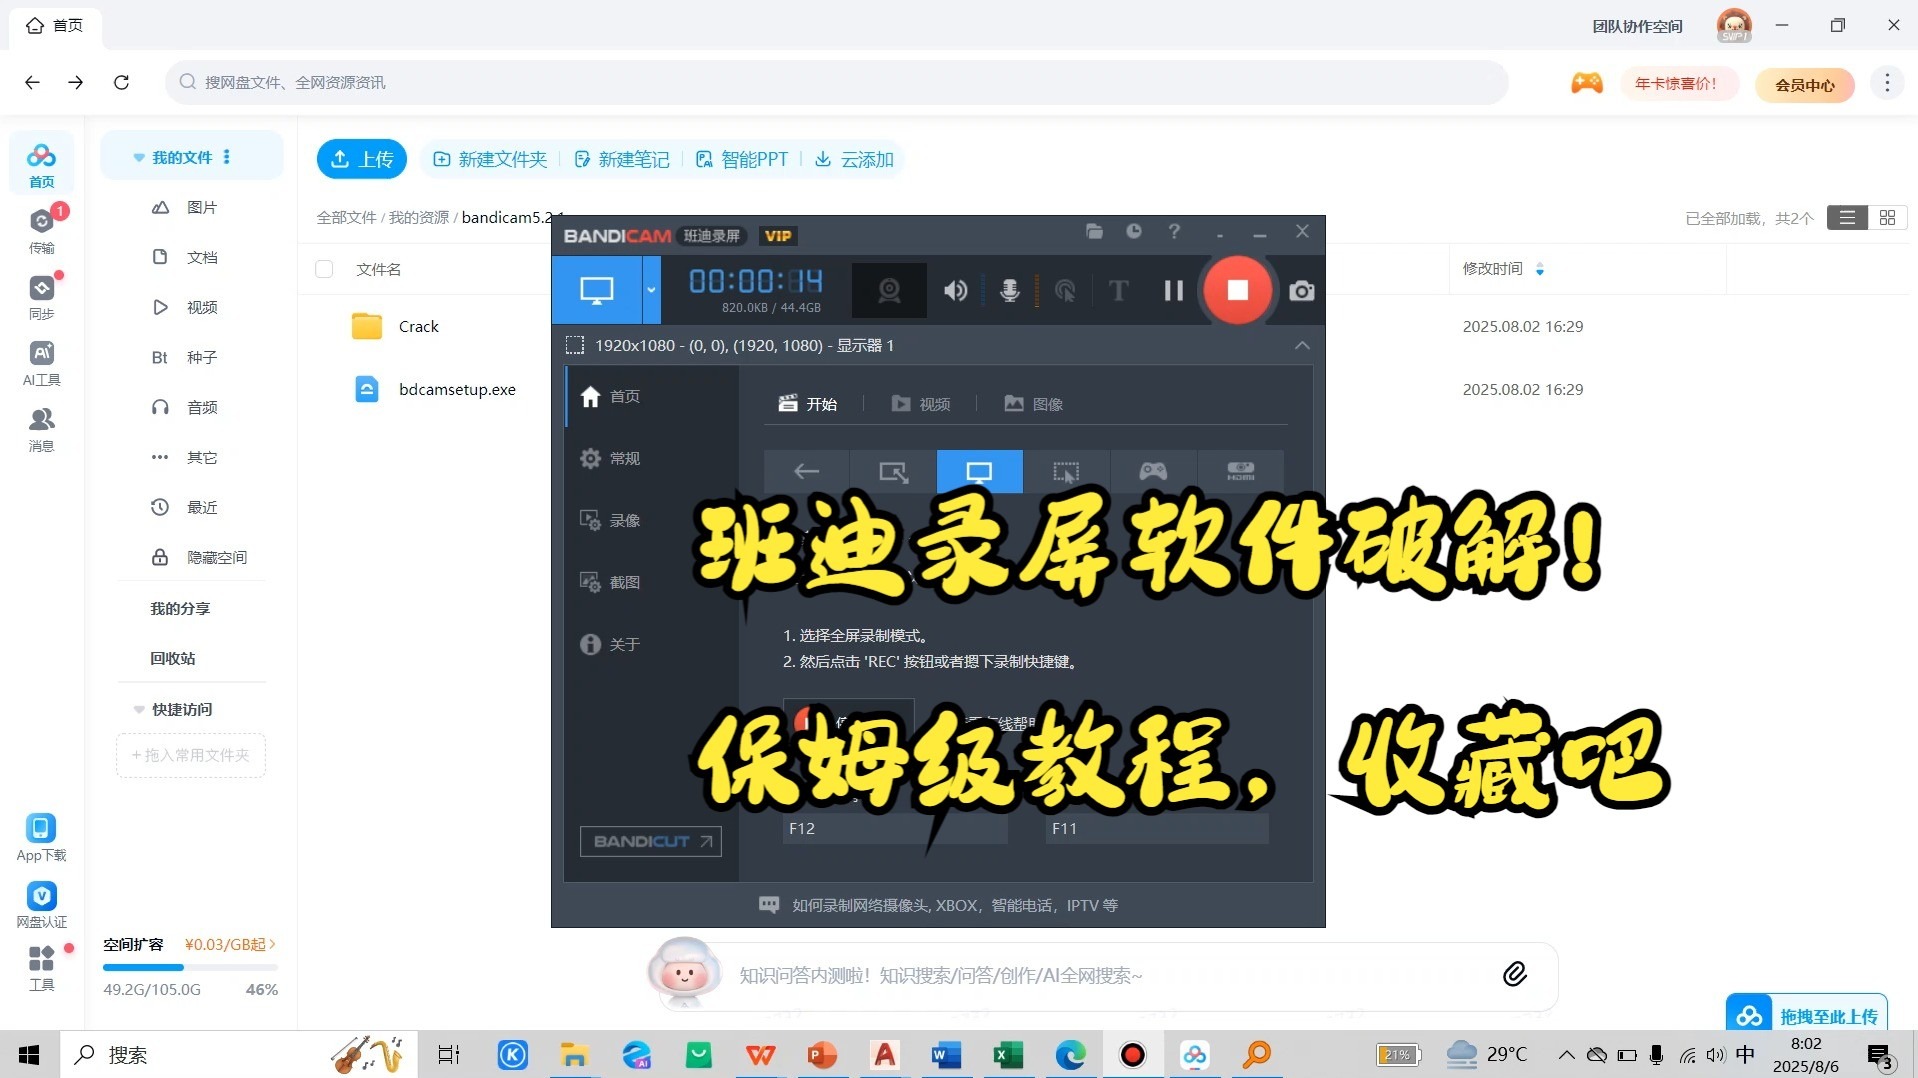Open the 同步 sync sidebar icon
The width and height of the screenshot is (1918, 1078).
(x=41, y=297)
